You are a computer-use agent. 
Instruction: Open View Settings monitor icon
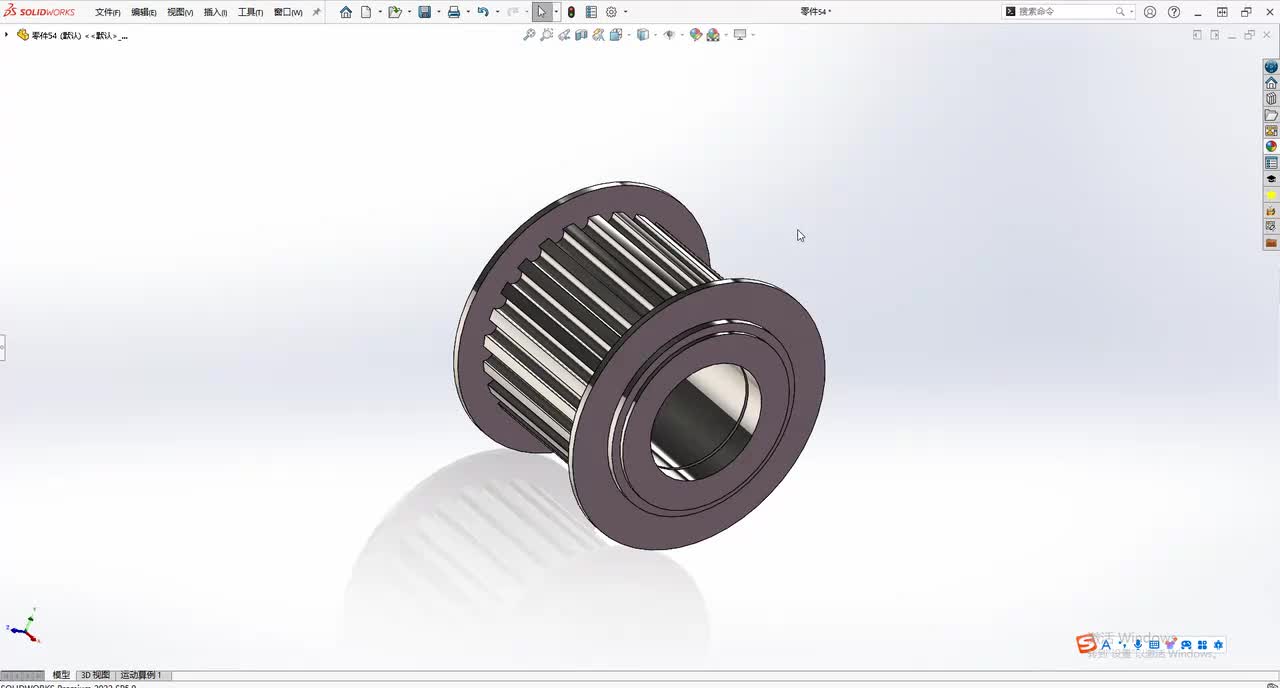pos(740,35)
